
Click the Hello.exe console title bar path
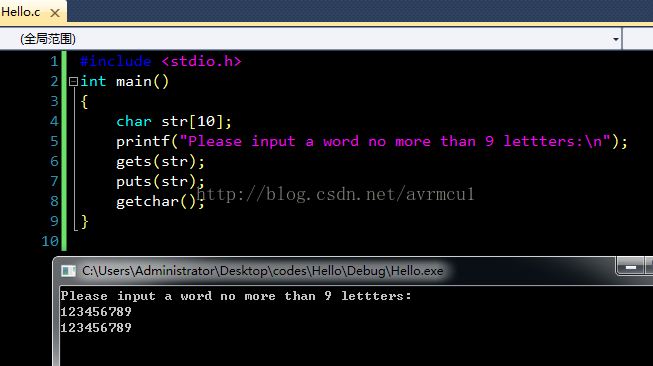(262, 271)
